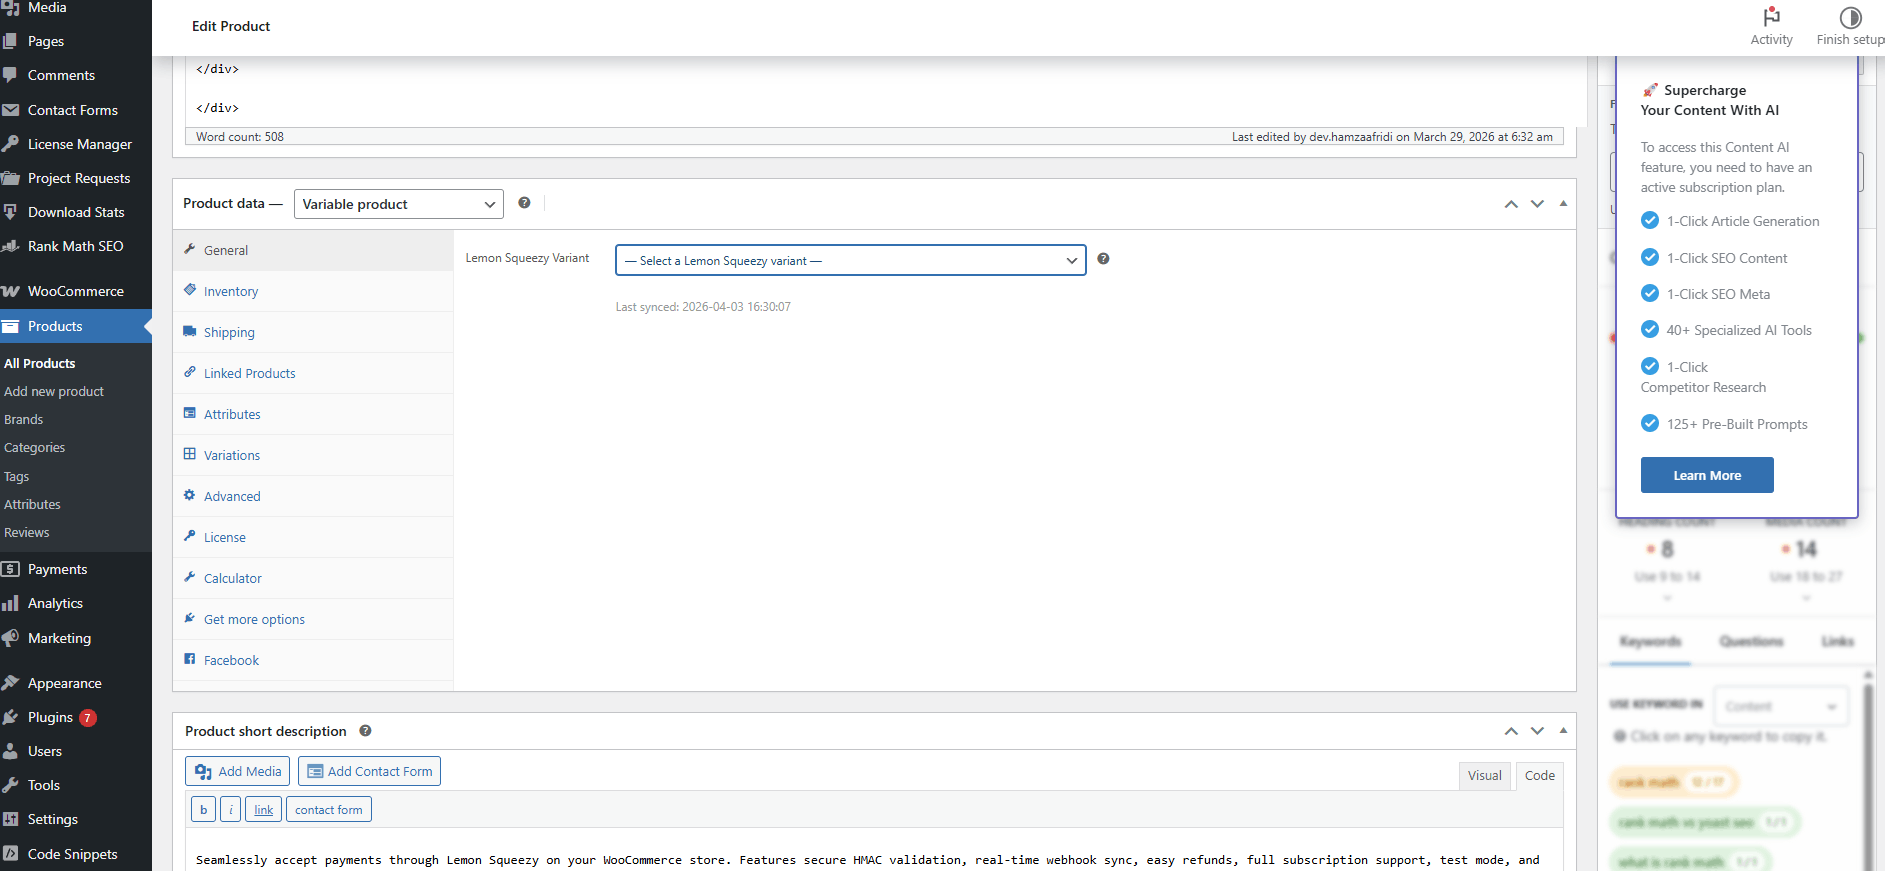1885x871 pixels.
Task: Click the Pages icon in sidebar
Action: click(x=11, y=41)
